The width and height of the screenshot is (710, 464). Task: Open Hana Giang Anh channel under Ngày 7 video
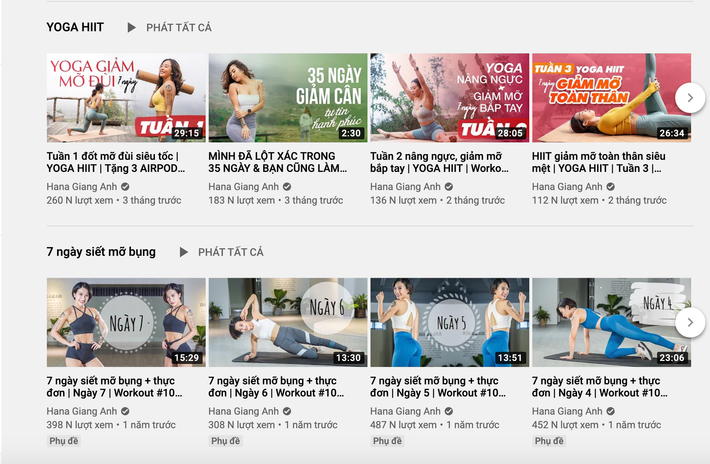[x=82, y=411]
